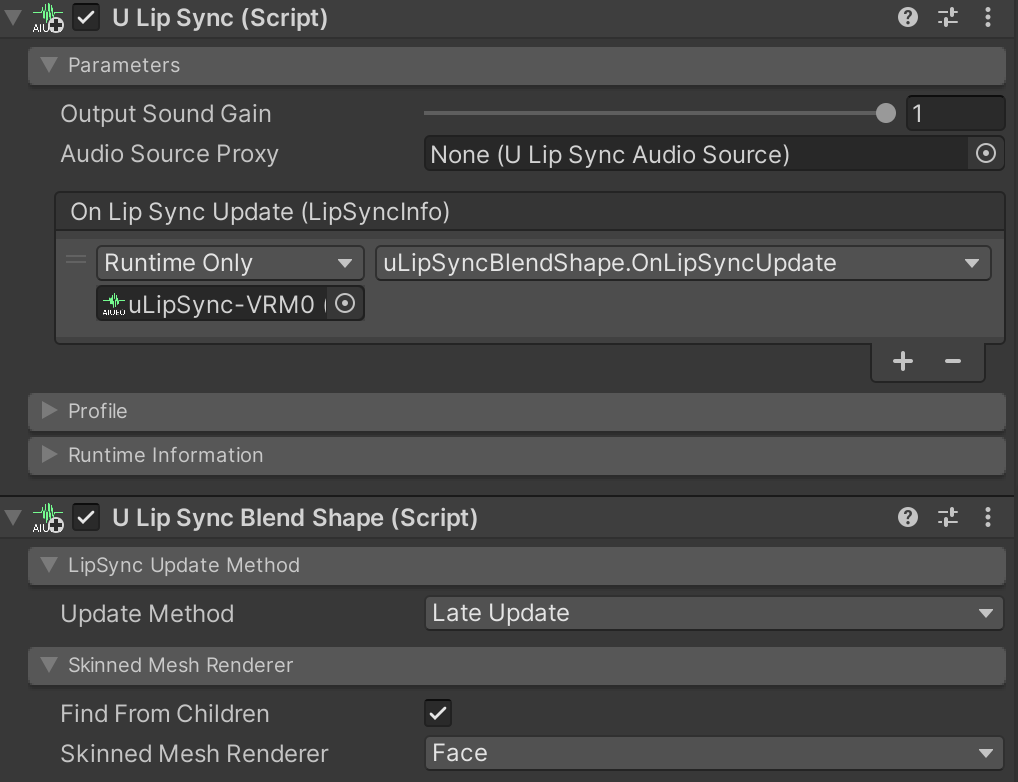The width and height of the screenshot is (1018, 782).
Task: Expand the Runtime Information section
Action: pyautogui.click(x=49, y=455)
